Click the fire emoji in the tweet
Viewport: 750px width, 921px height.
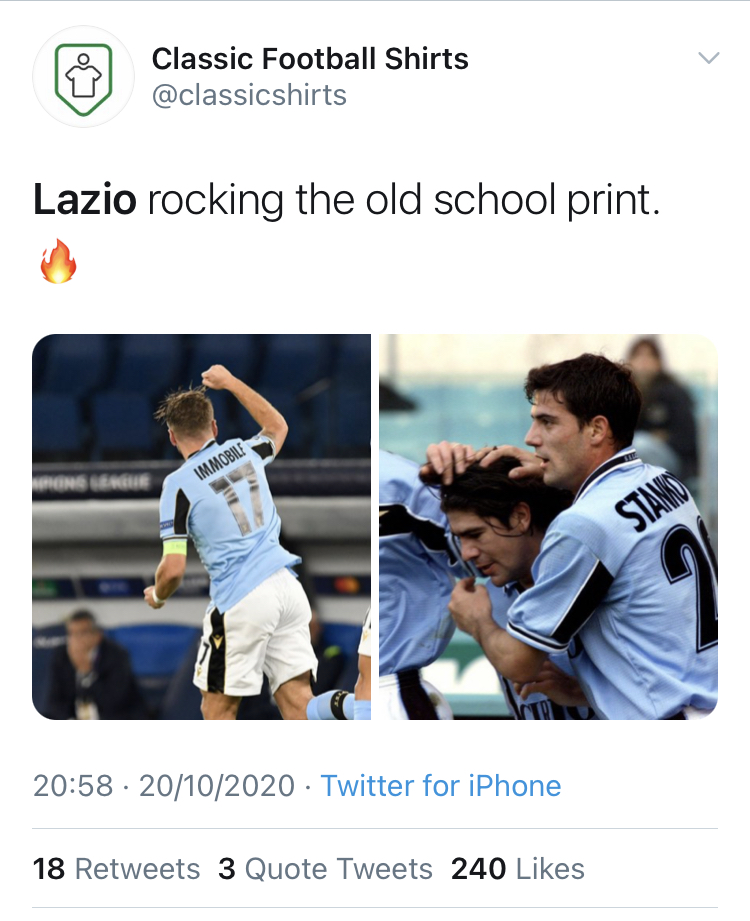58,261
